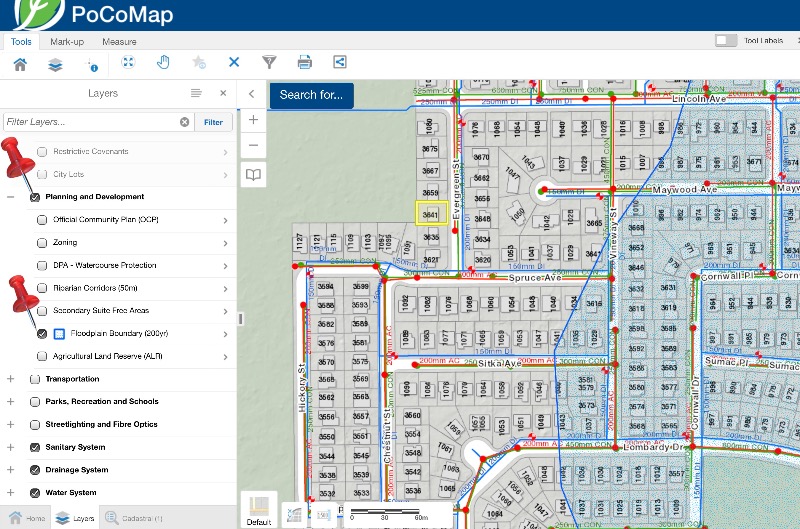Viewport: 800px width, 529px height.
Task: Open the Layers bottom panel tab
Action: tap(75, 518)
